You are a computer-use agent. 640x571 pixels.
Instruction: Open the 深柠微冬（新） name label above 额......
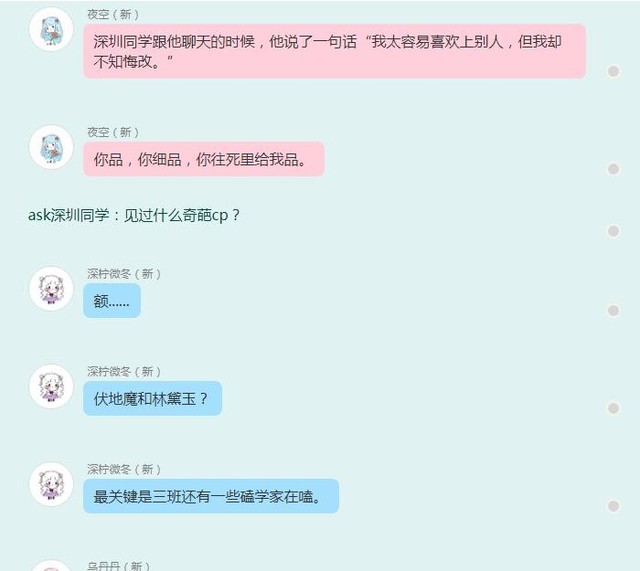point(124,274)
